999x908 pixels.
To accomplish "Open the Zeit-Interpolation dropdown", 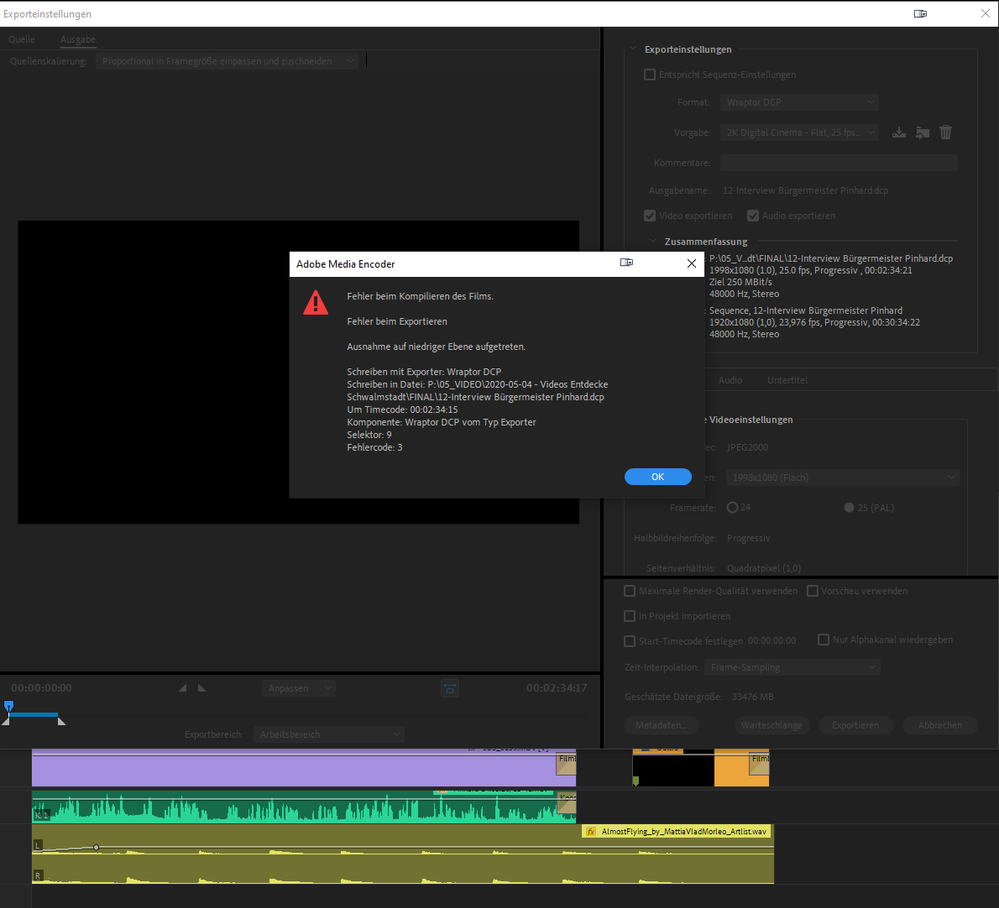I will pos(792,667).
